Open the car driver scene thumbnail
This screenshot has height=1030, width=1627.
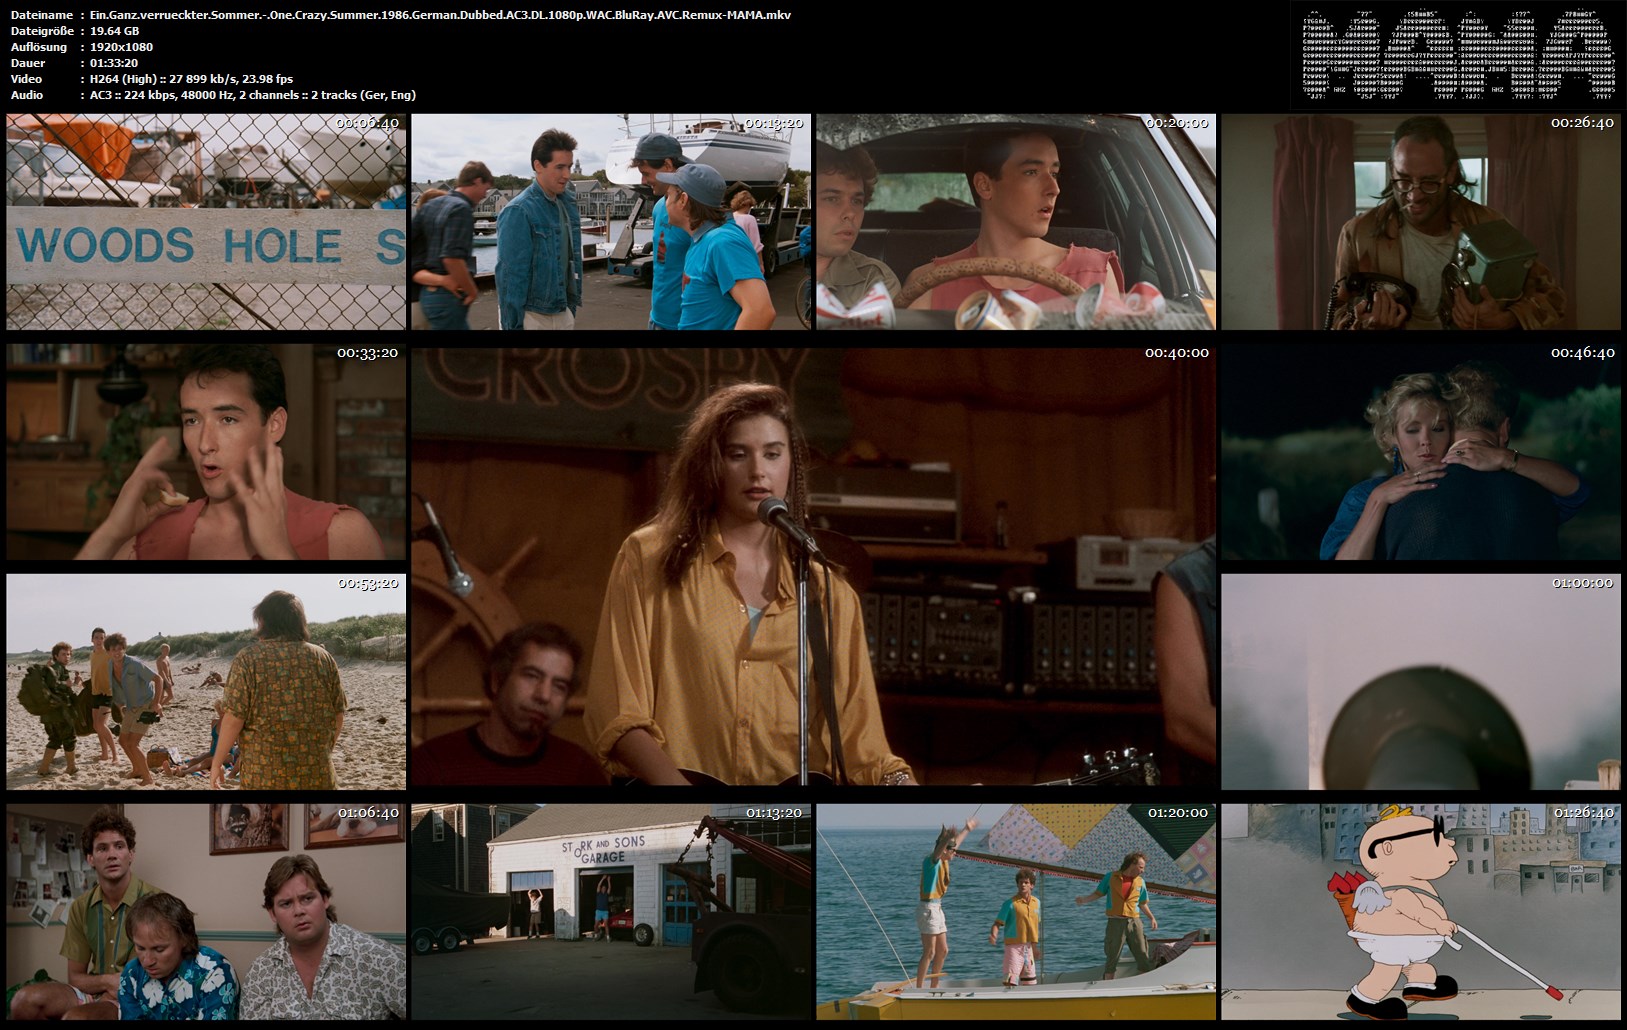pyautogui.click(x=1016, y=222)
